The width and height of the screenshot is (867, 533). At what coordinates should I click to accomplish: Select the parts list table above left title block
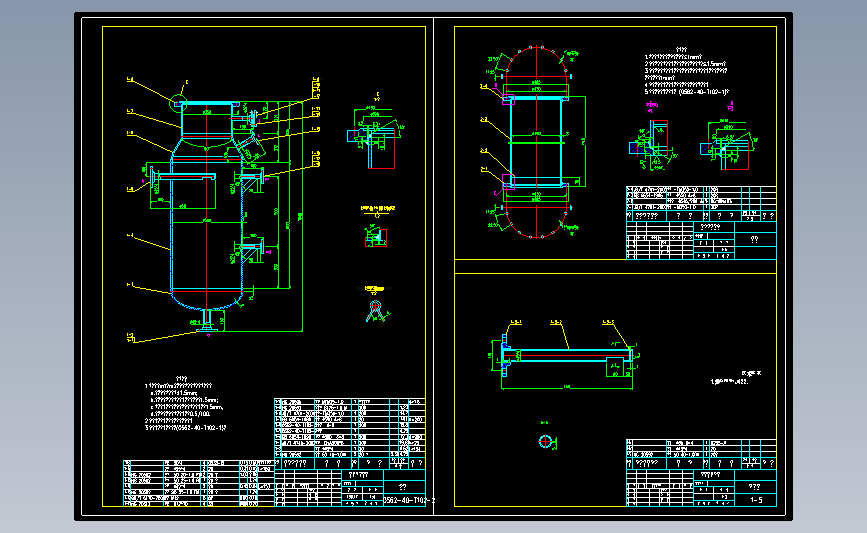click(x=351, y=429)
